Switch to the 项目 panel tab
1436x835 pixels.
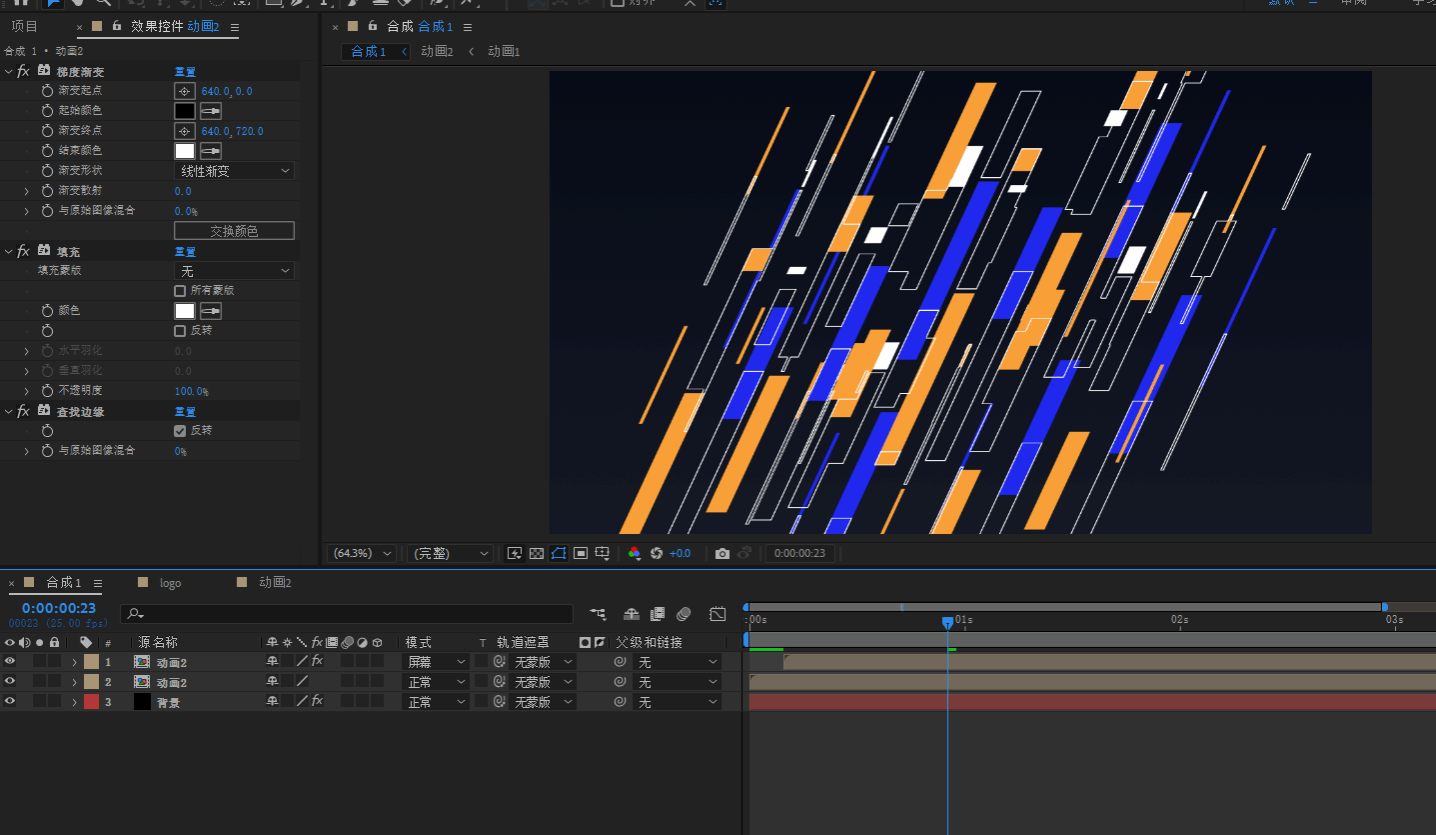[24, 27]
